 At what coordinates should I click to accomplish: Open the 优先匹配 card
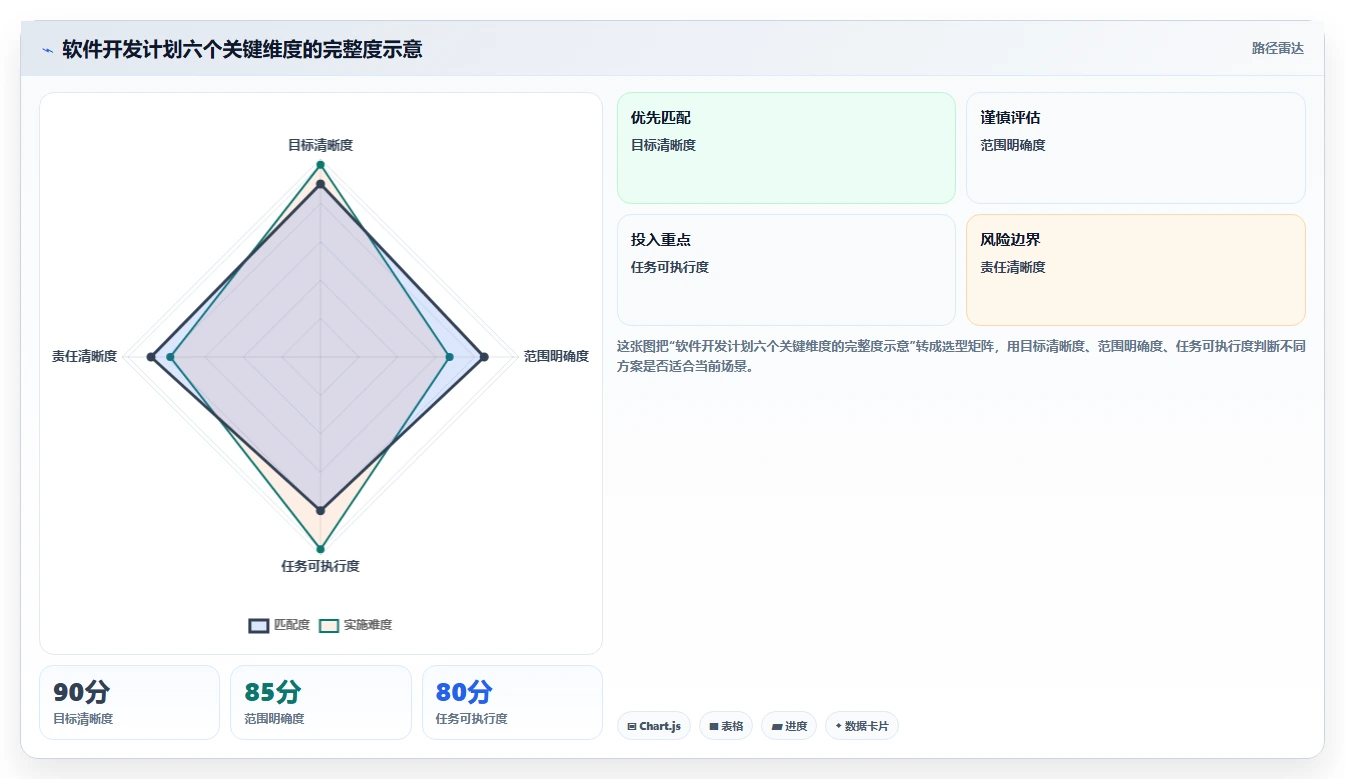(786, 148)
